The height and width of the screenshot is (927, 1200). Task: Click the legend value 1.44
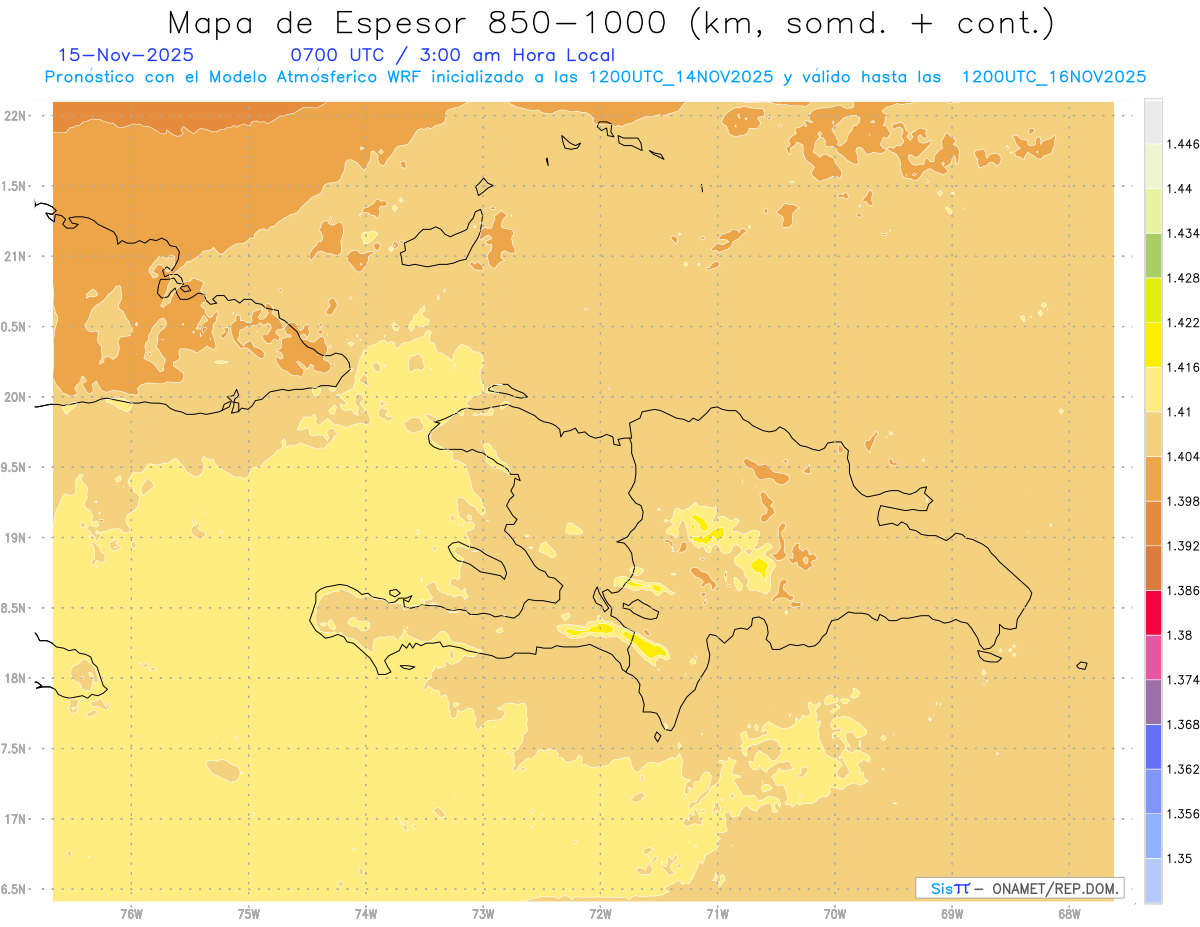coord(1181,189)
